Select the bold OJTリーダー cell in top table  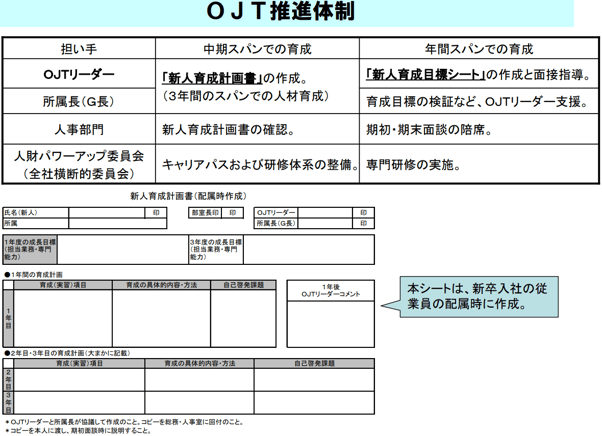click(79, 75)
